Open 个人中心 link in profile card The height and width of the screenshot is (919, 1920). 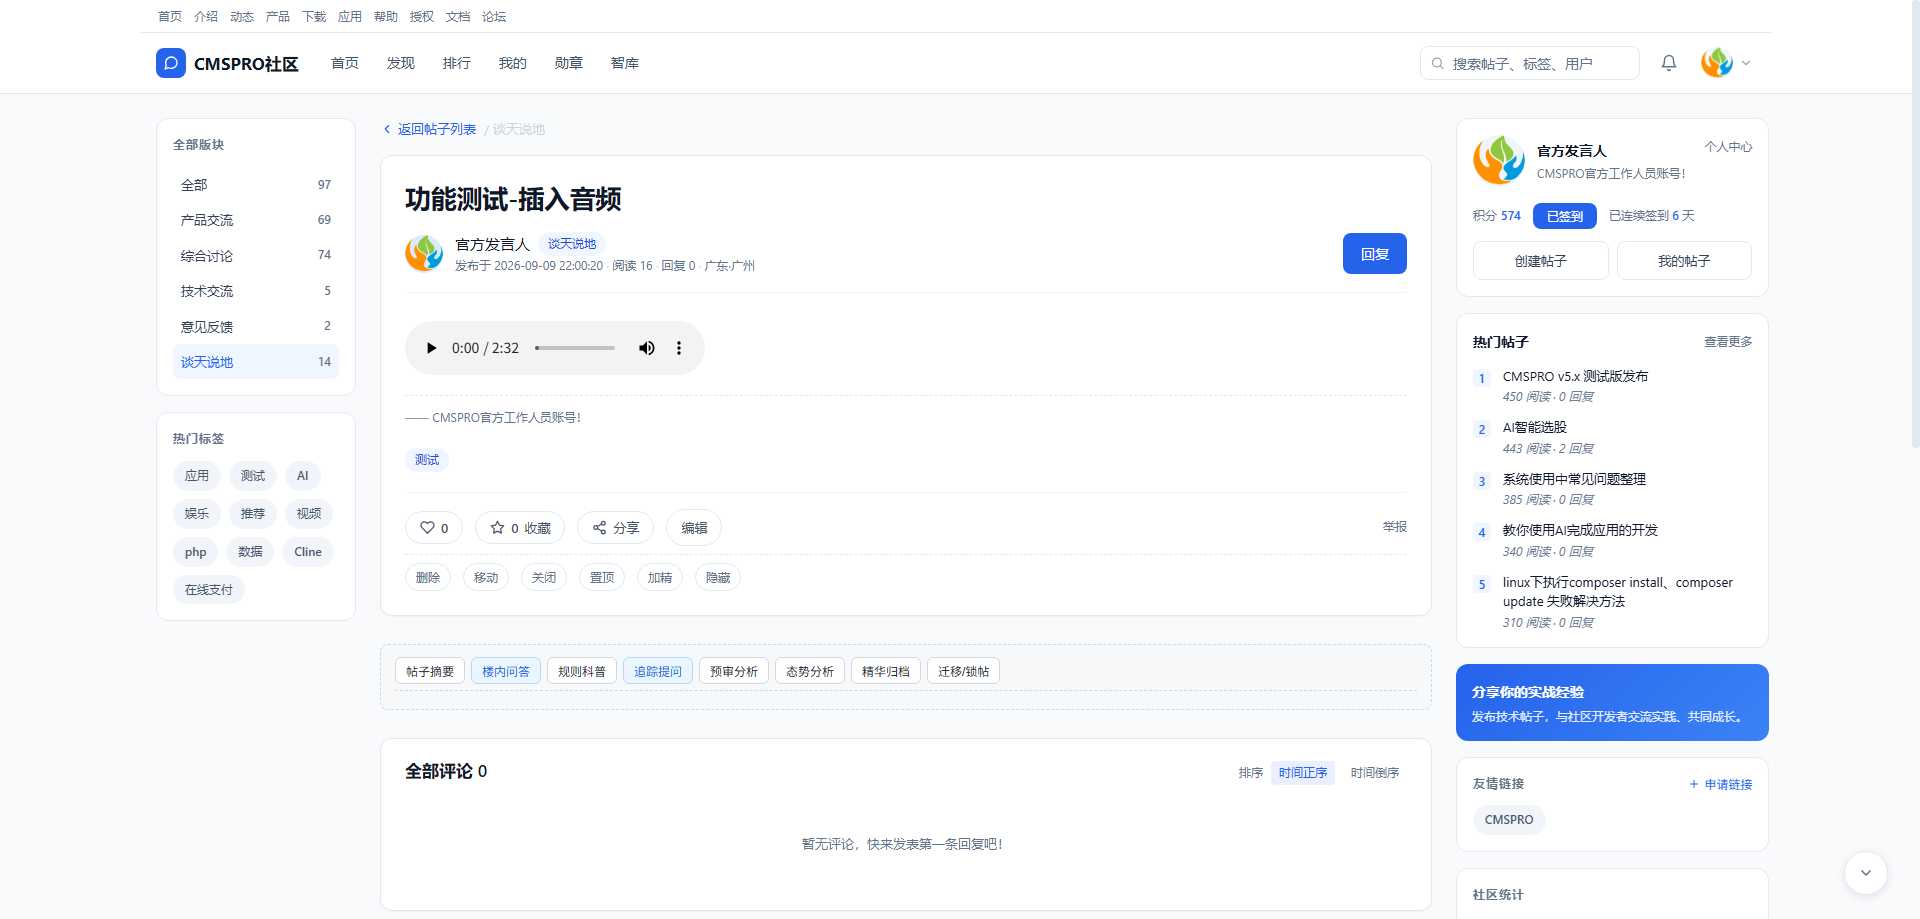point(1728,147)
